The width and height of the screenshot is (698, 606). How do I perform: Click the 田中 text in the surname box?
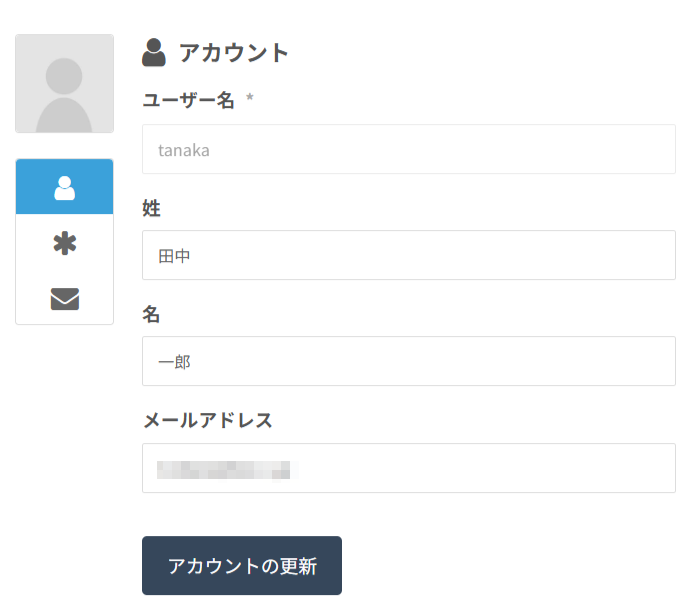tap(175, 256)
